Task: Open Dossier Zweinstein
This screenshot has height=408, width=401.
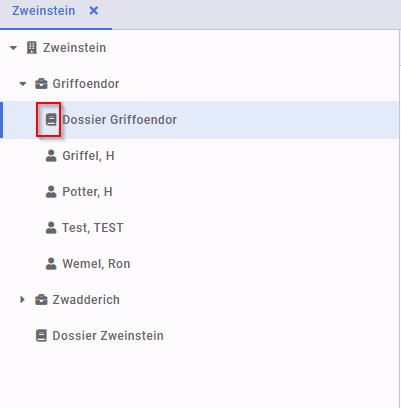Action: 108,336
